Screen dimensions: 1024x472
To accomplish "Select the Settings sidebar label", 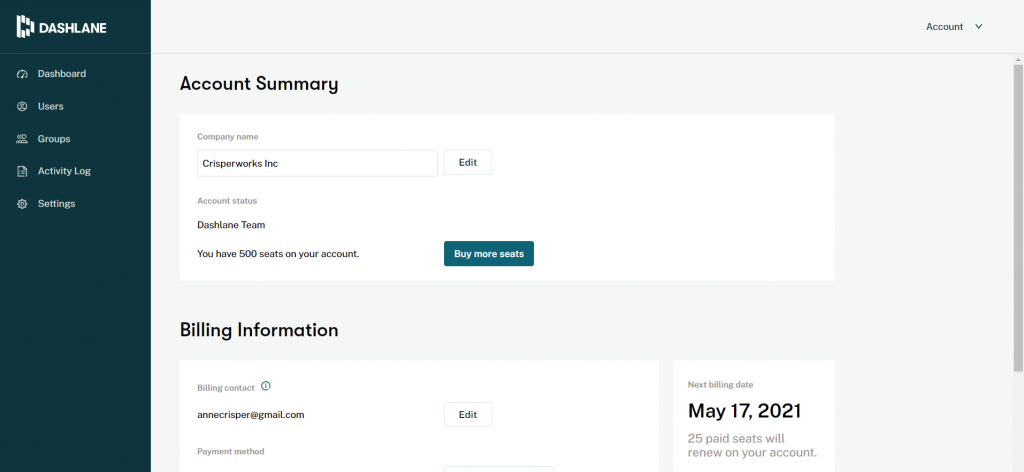I will click(56, 204).
